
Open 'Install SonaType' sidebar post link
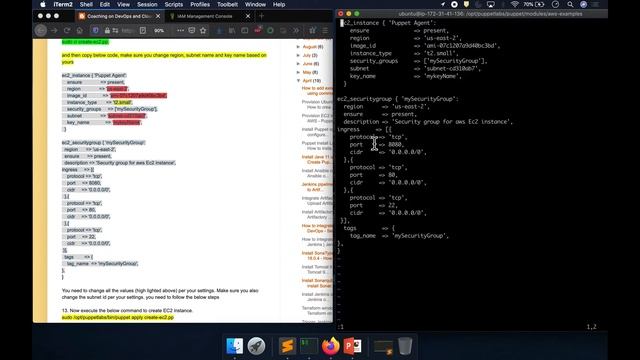pos(317,256)
